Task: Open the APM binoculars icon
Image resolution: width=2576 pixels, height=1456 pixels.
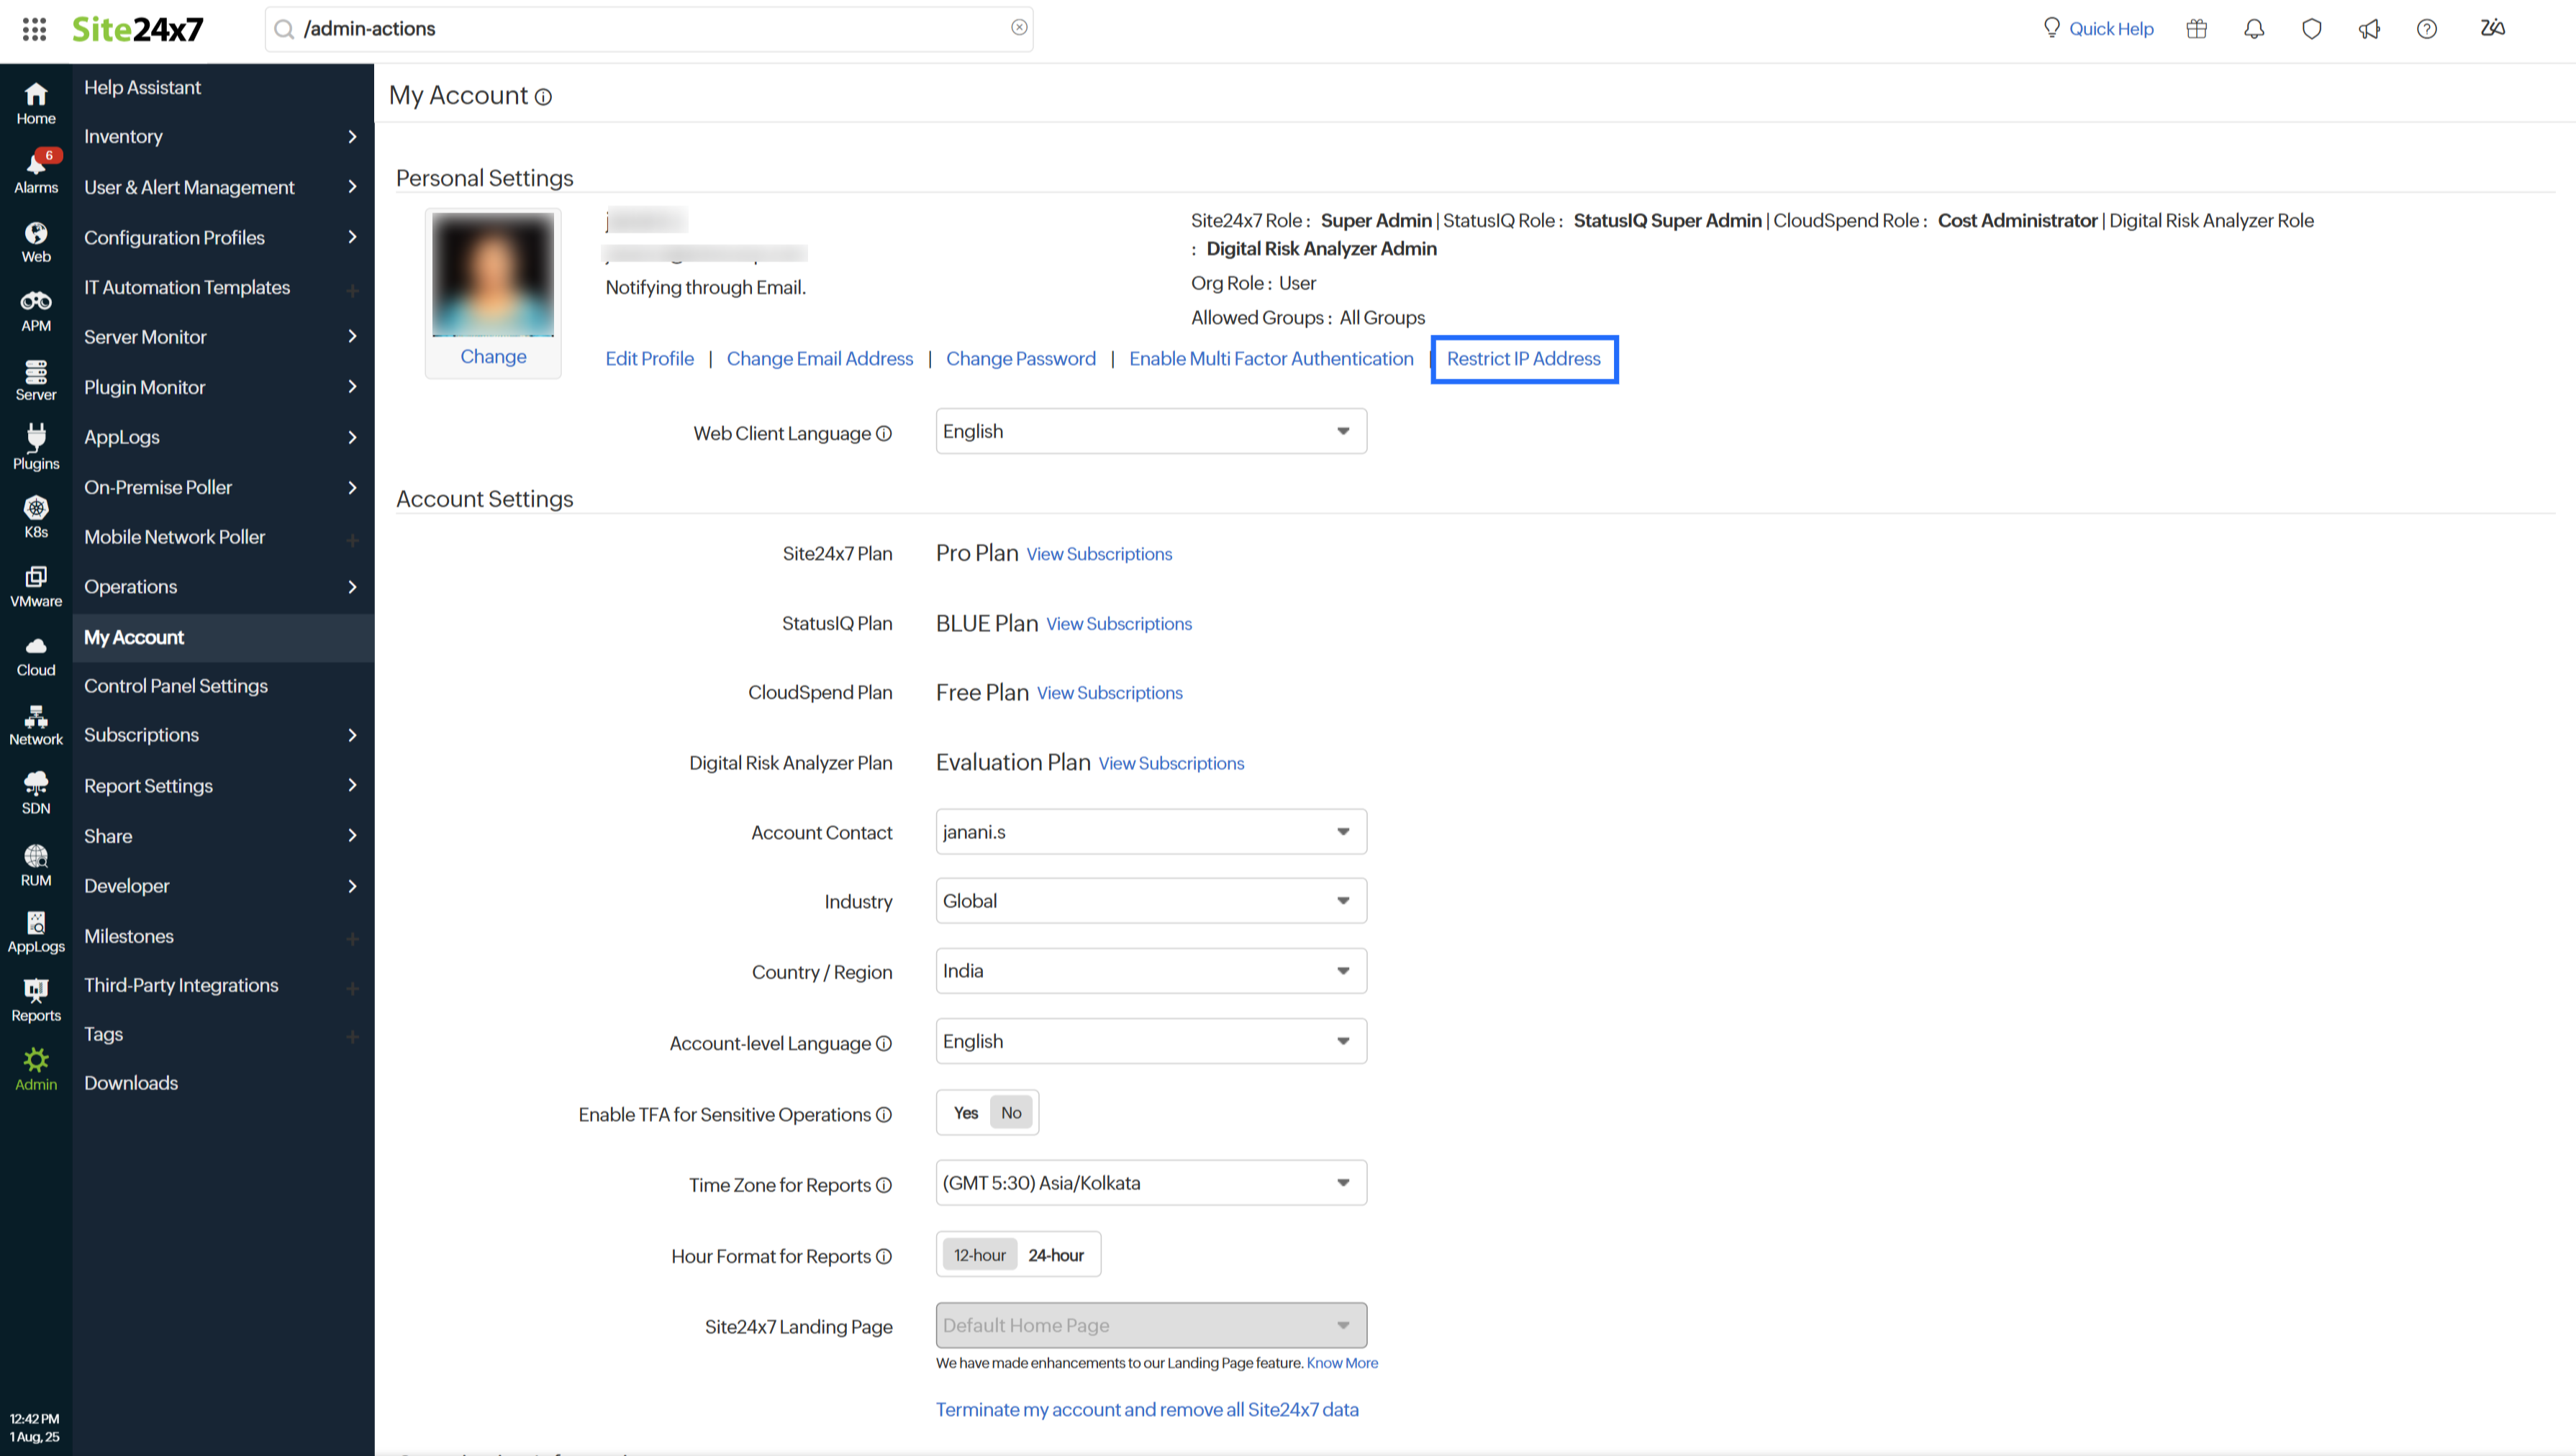Action: coord(36,310)
